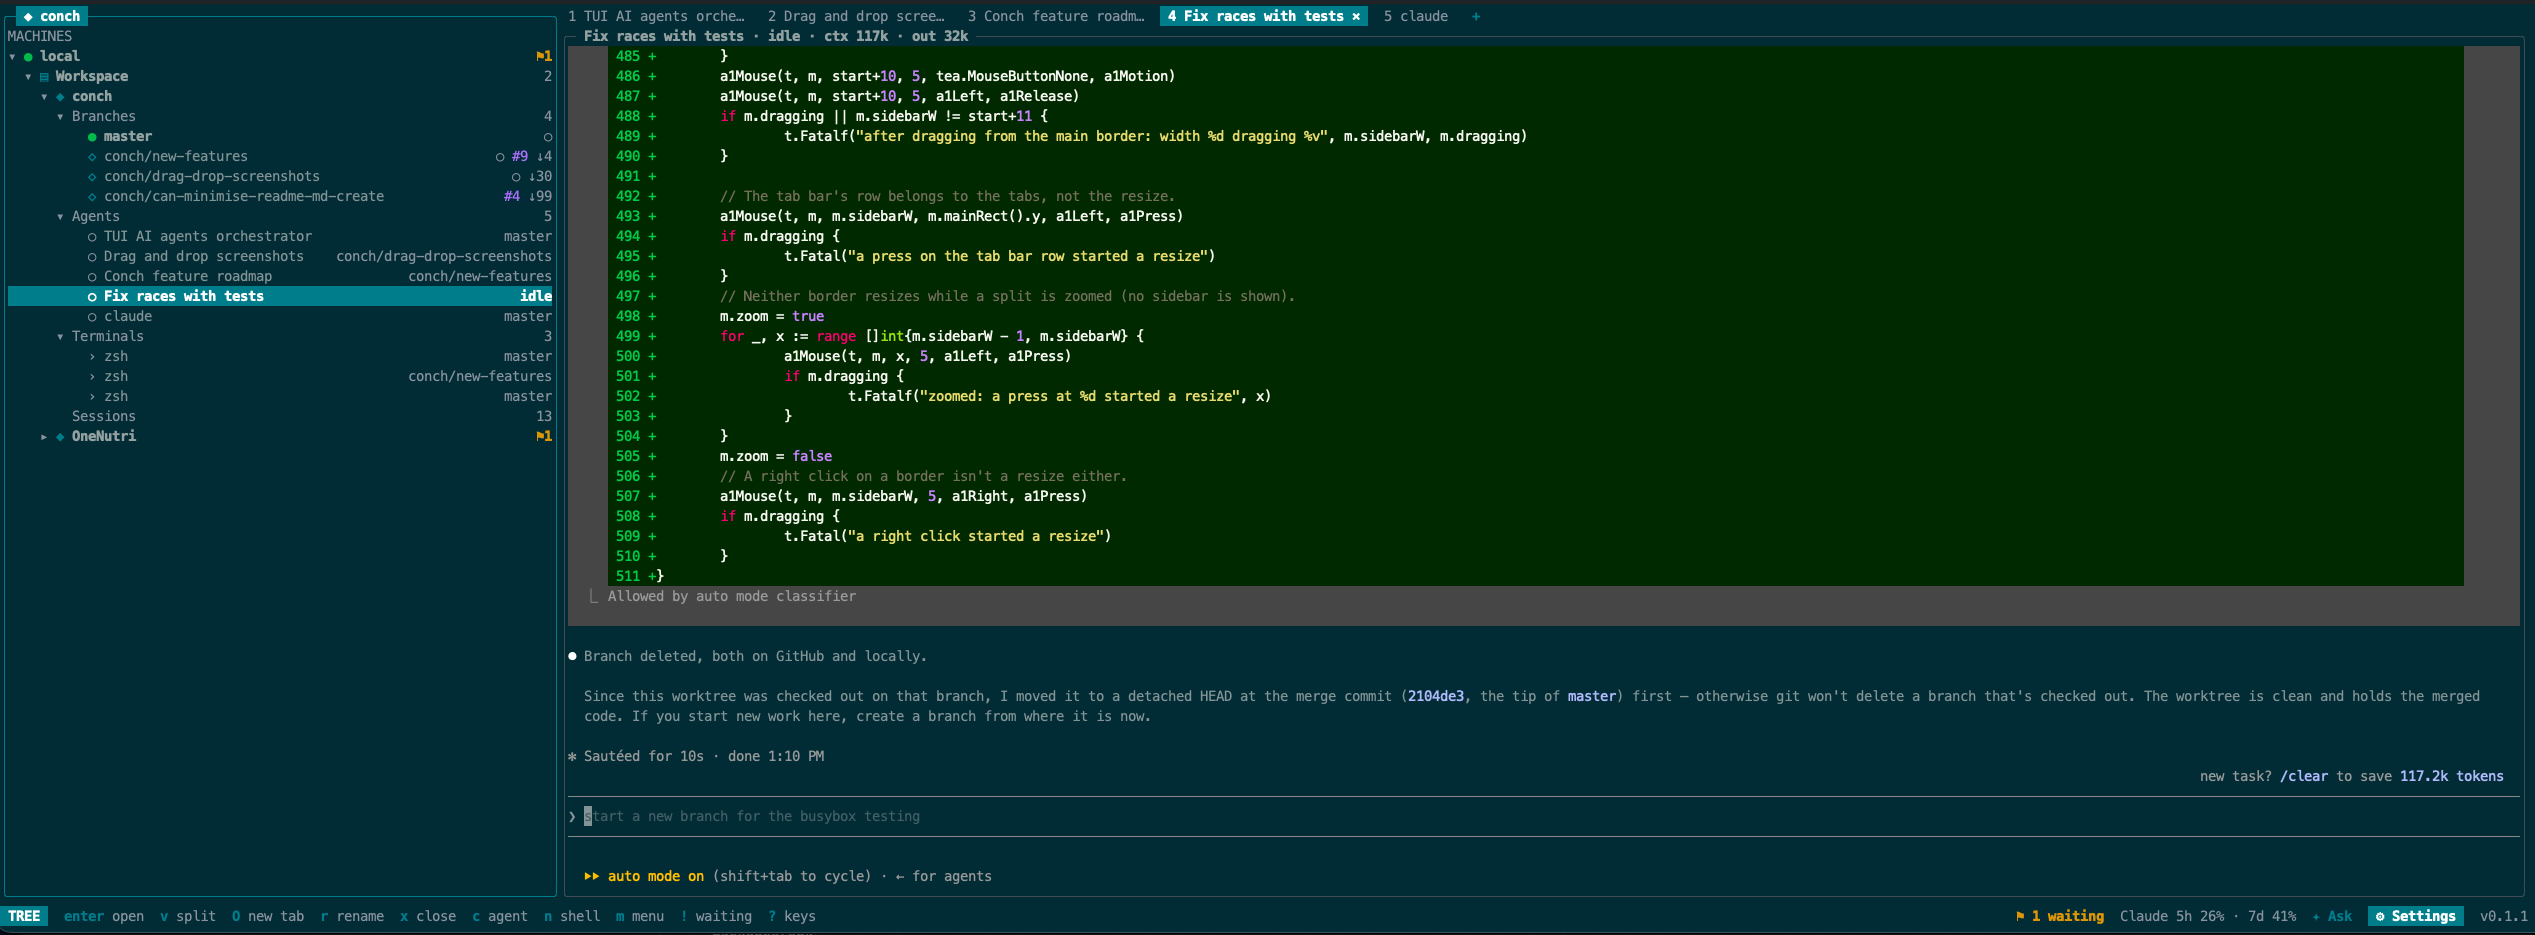Click the chevron beside zsh on conch/new-features

pyautogui.click(x=92, y=376)
